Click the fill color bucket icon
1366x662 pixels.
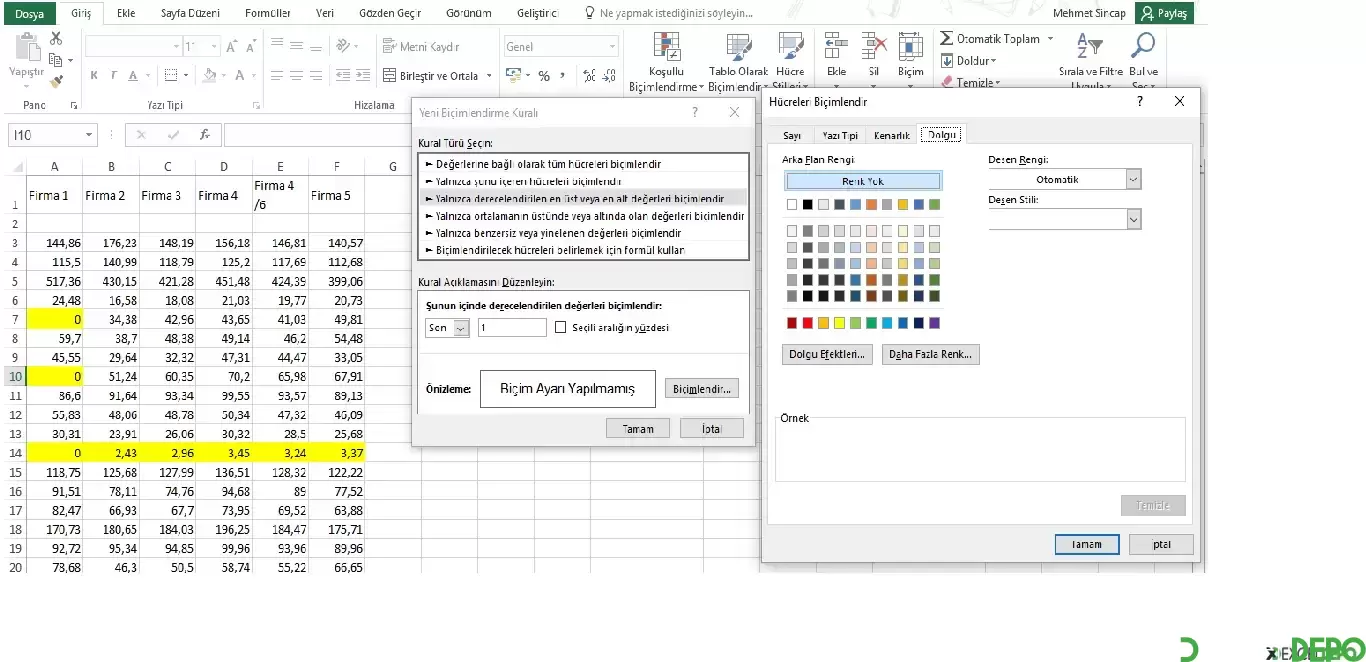(208, 75)
